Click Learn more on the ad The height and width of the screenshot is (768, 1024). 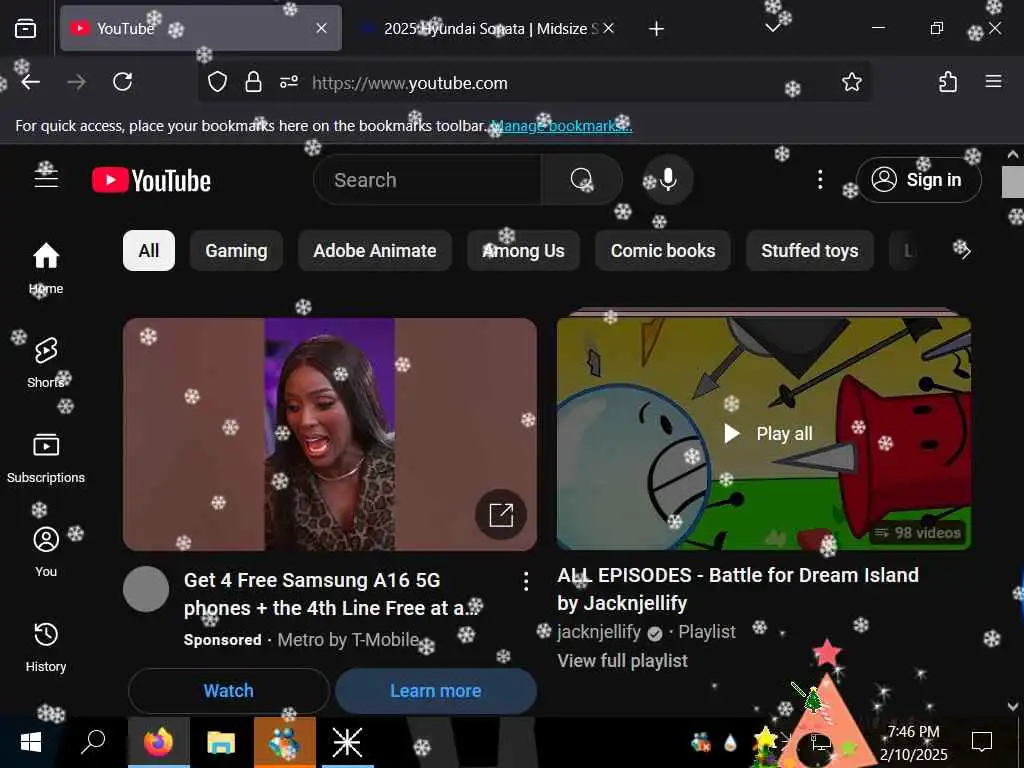point(436,691)
